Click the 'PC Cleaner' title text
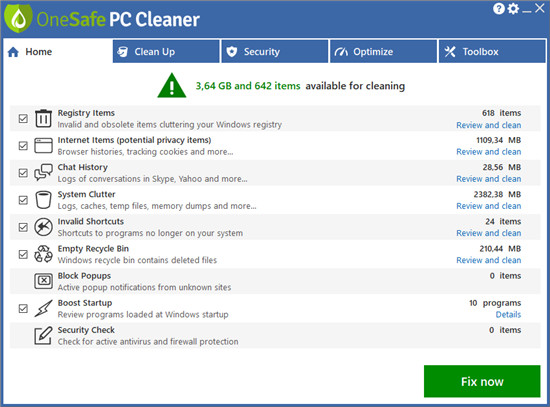This screenshot has width=550, height=407. 154,19
